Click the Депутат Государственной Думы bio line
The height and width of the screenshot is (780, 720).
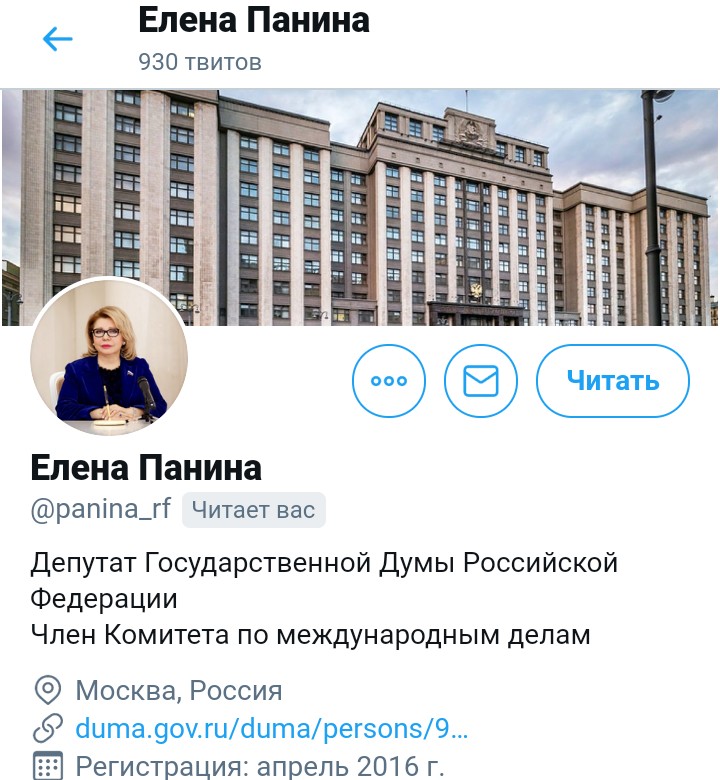click(324, 564)
